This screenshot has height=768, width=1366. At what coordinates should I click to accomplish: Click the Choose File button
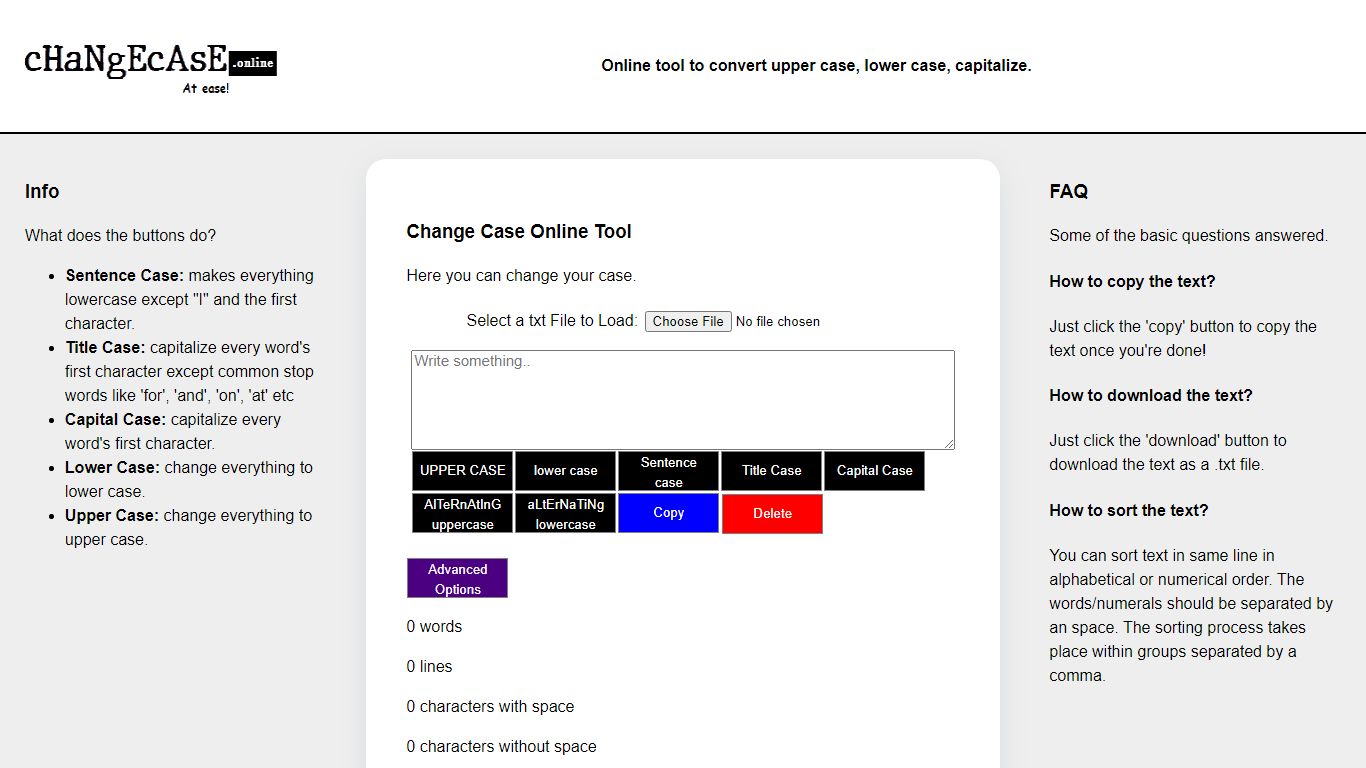coord(688,321)
